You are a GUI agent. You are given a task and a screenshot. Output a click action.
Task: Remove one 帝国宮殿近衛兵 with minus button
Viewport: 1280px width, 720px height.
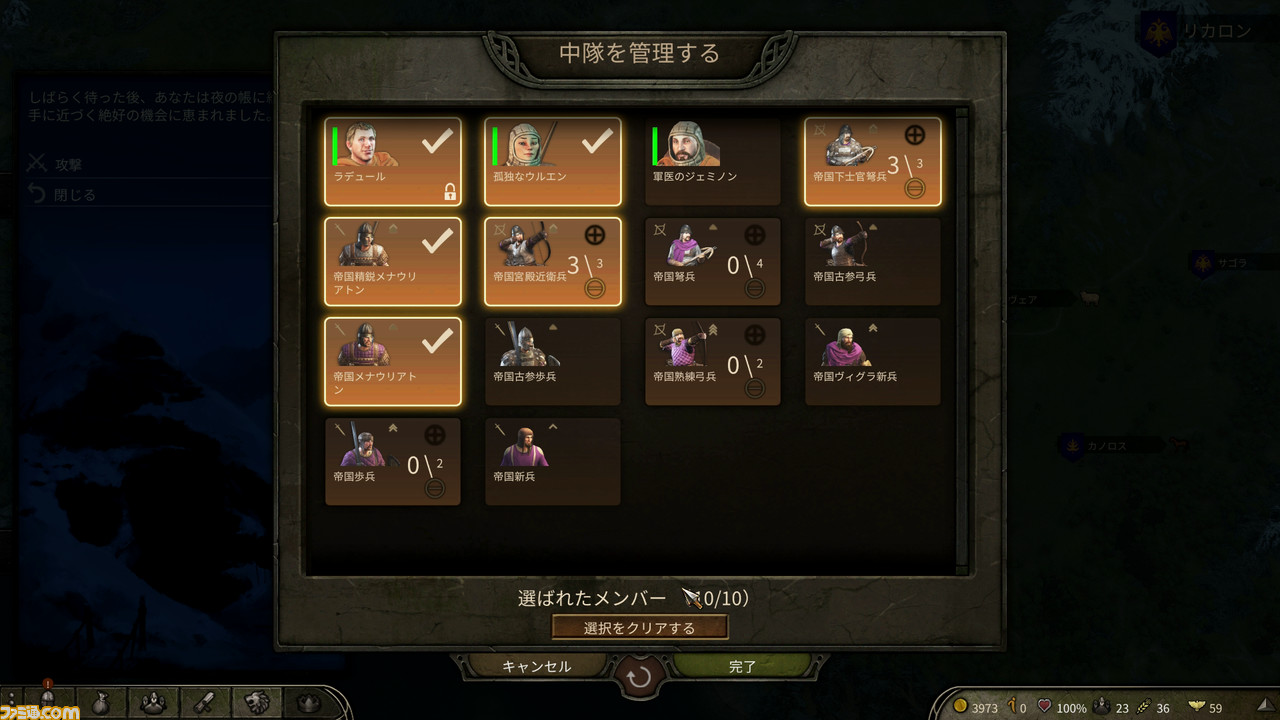pyautogui.click(x=594, y=288)
